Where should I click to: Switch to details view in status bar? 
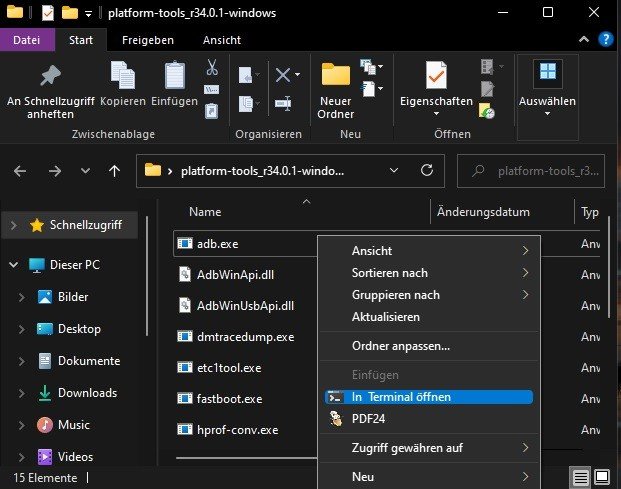581,476
